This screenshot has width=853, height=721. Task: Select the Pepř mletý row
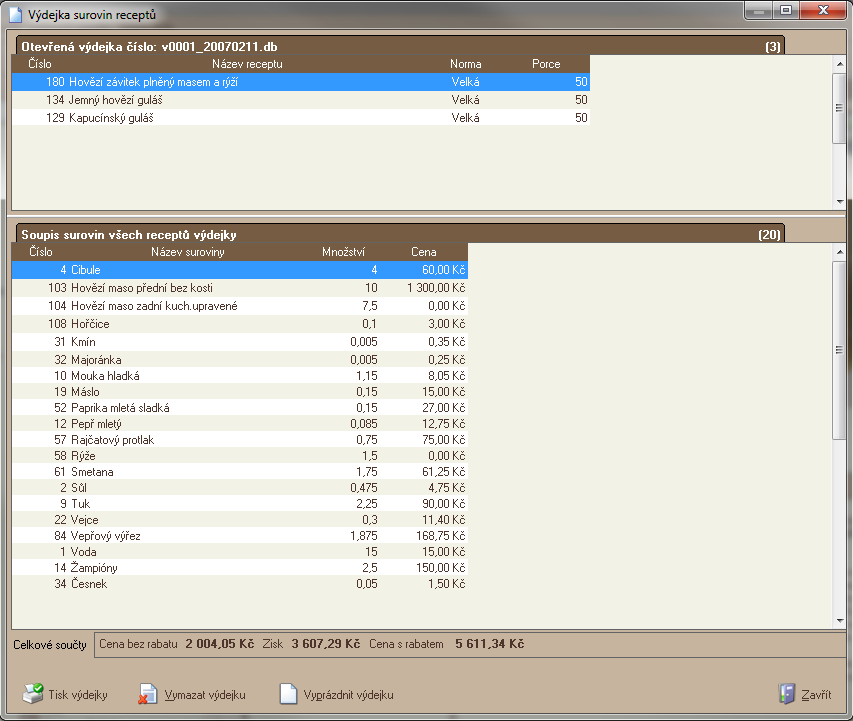coord(239,424)
